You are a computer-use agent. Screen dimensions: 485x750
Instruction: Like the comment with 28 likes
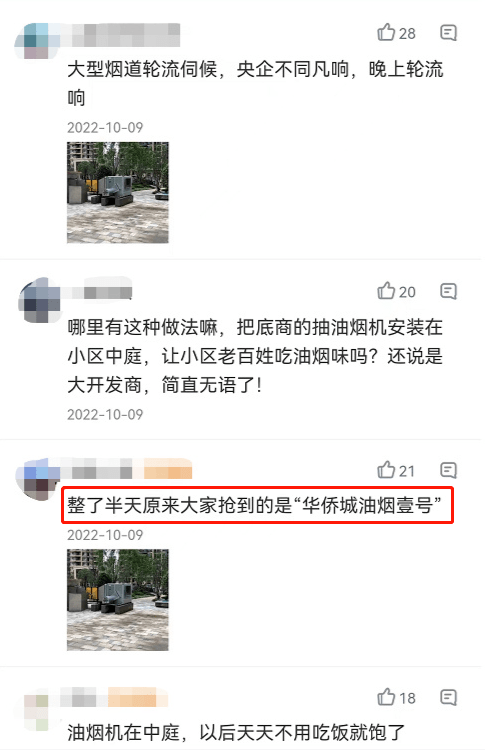coord(396,33)
